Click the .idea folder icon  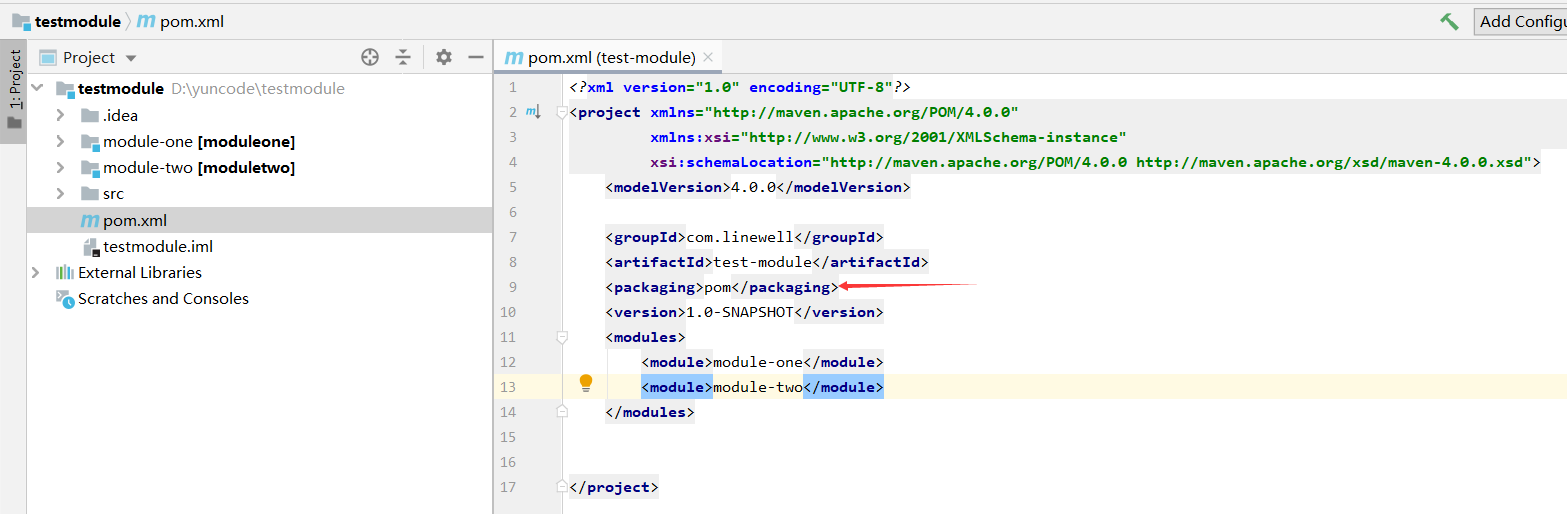coord(89,115)
